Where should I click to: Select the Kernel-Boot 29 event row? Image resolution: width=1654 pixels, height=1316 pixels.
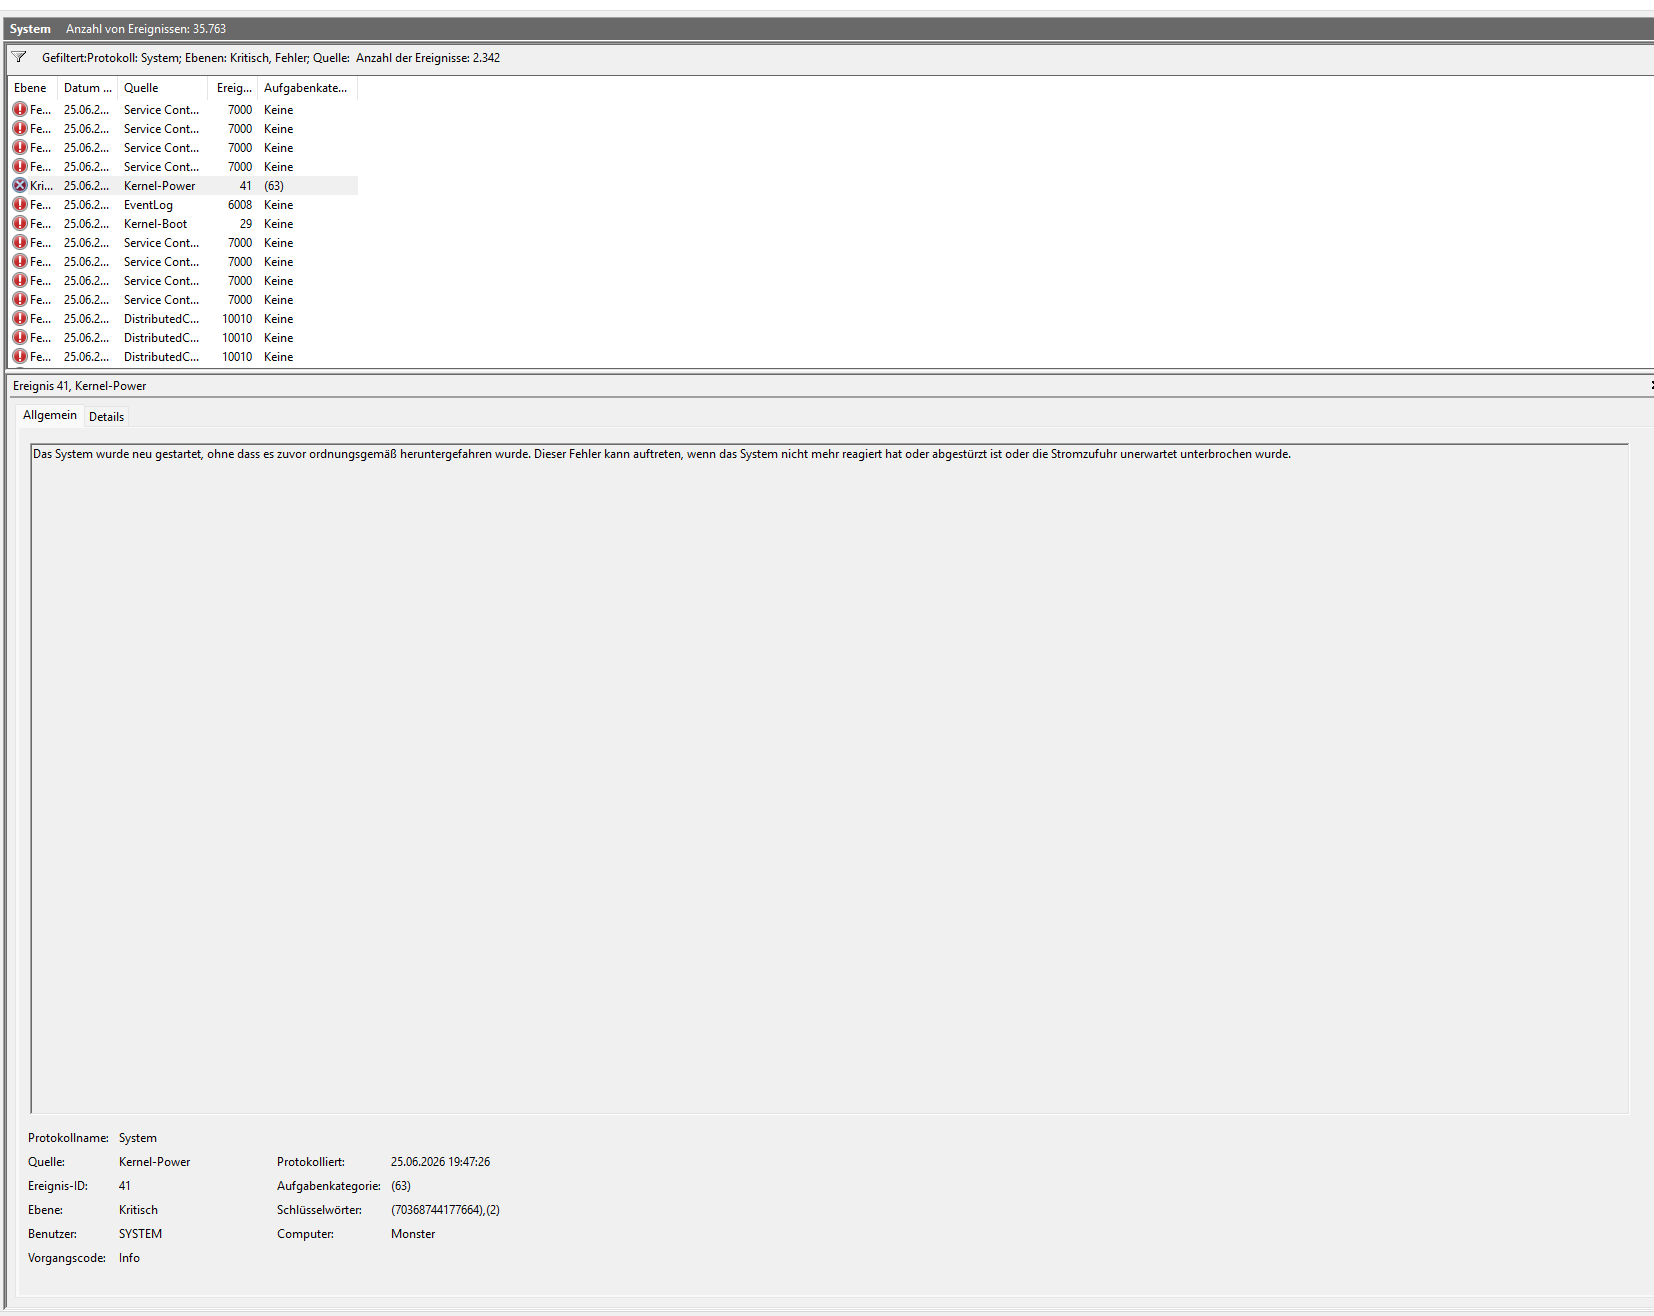(x=184, y=224)
